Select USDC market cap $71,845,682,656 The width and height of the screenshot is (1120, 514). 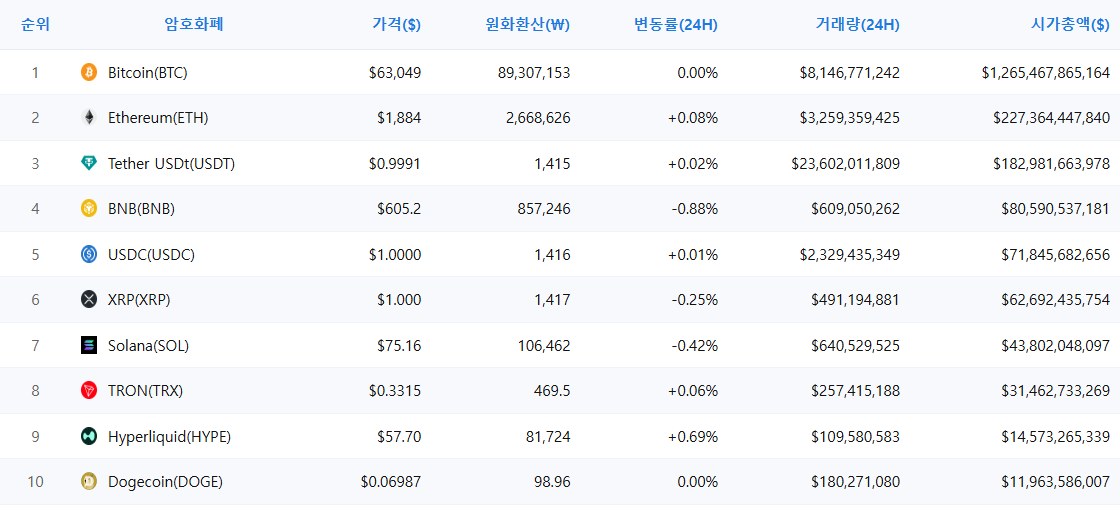[x=1056, y=255]
